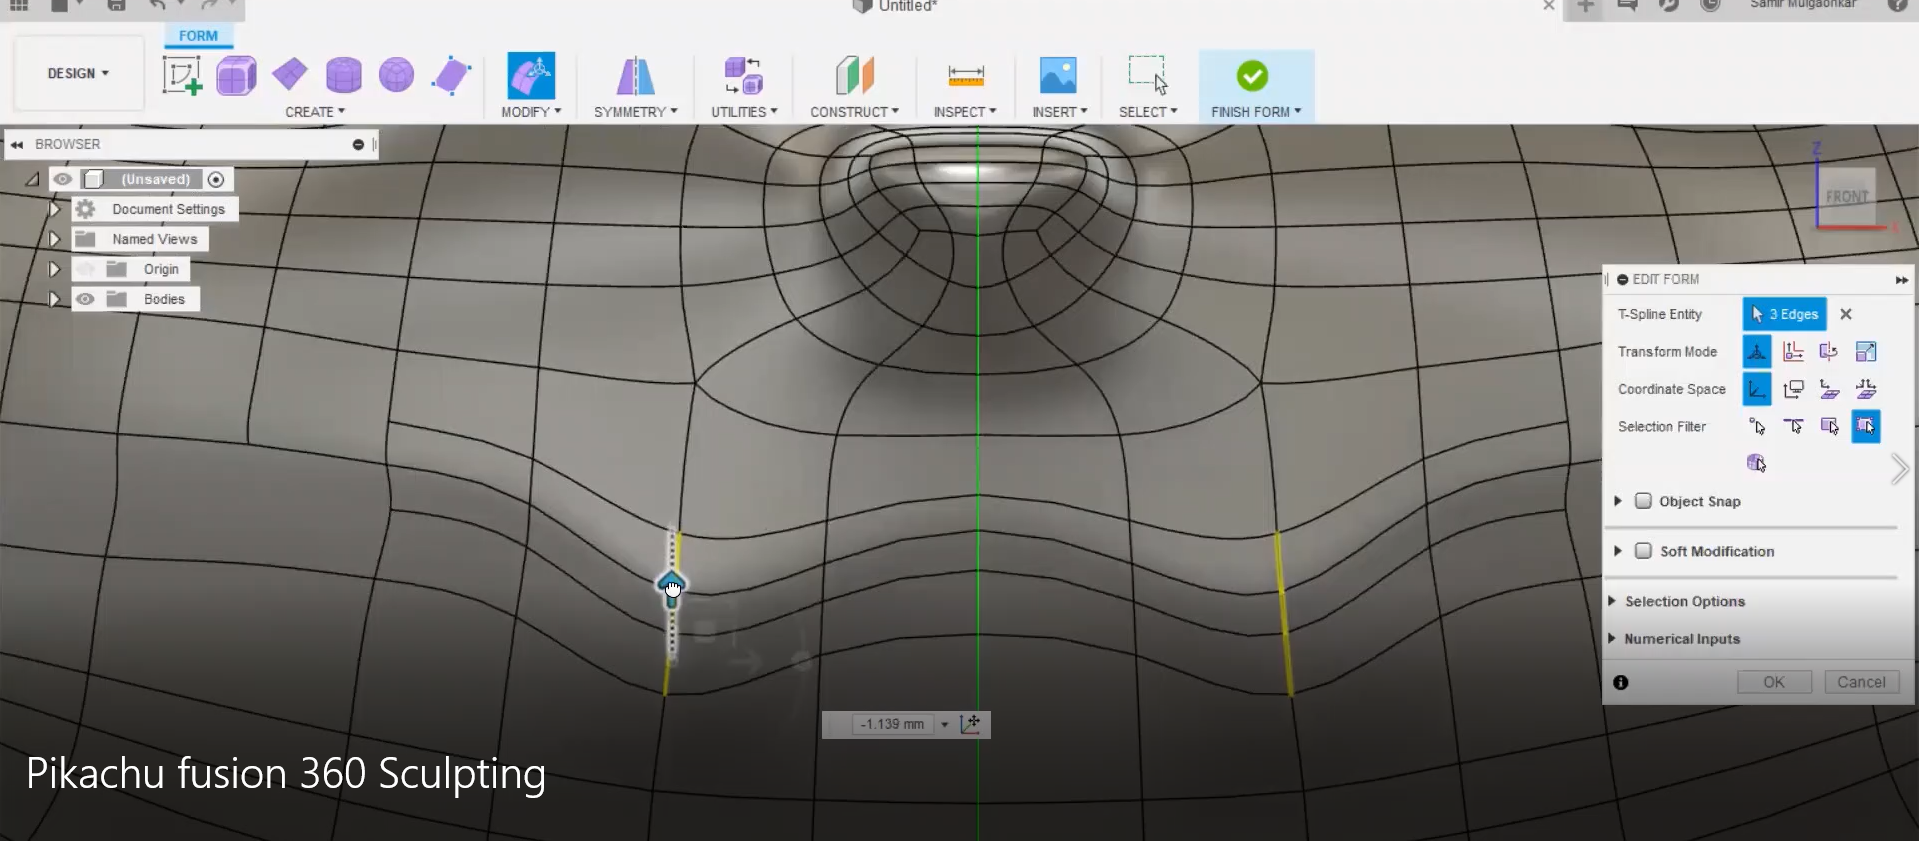This screenshot has width=1919, height=841.
Task: Click the 3 Edges selection button
Action: click(1785, 314)
